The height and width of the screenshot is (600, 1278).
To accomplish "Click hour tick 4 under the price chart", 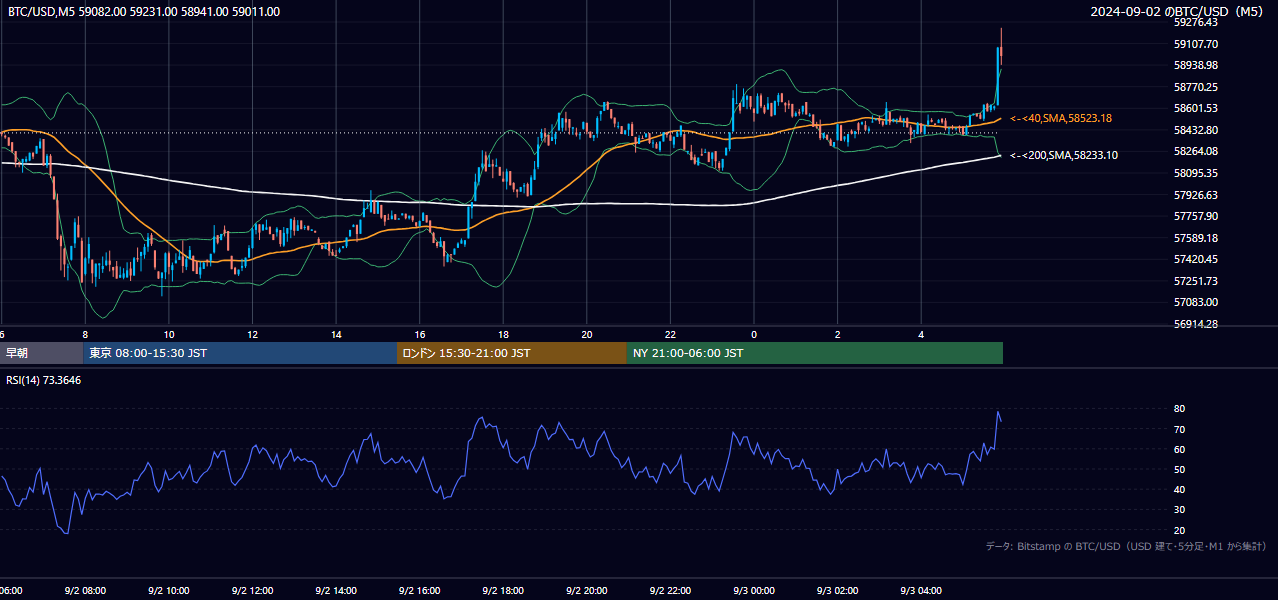I will tap(921, 334).
